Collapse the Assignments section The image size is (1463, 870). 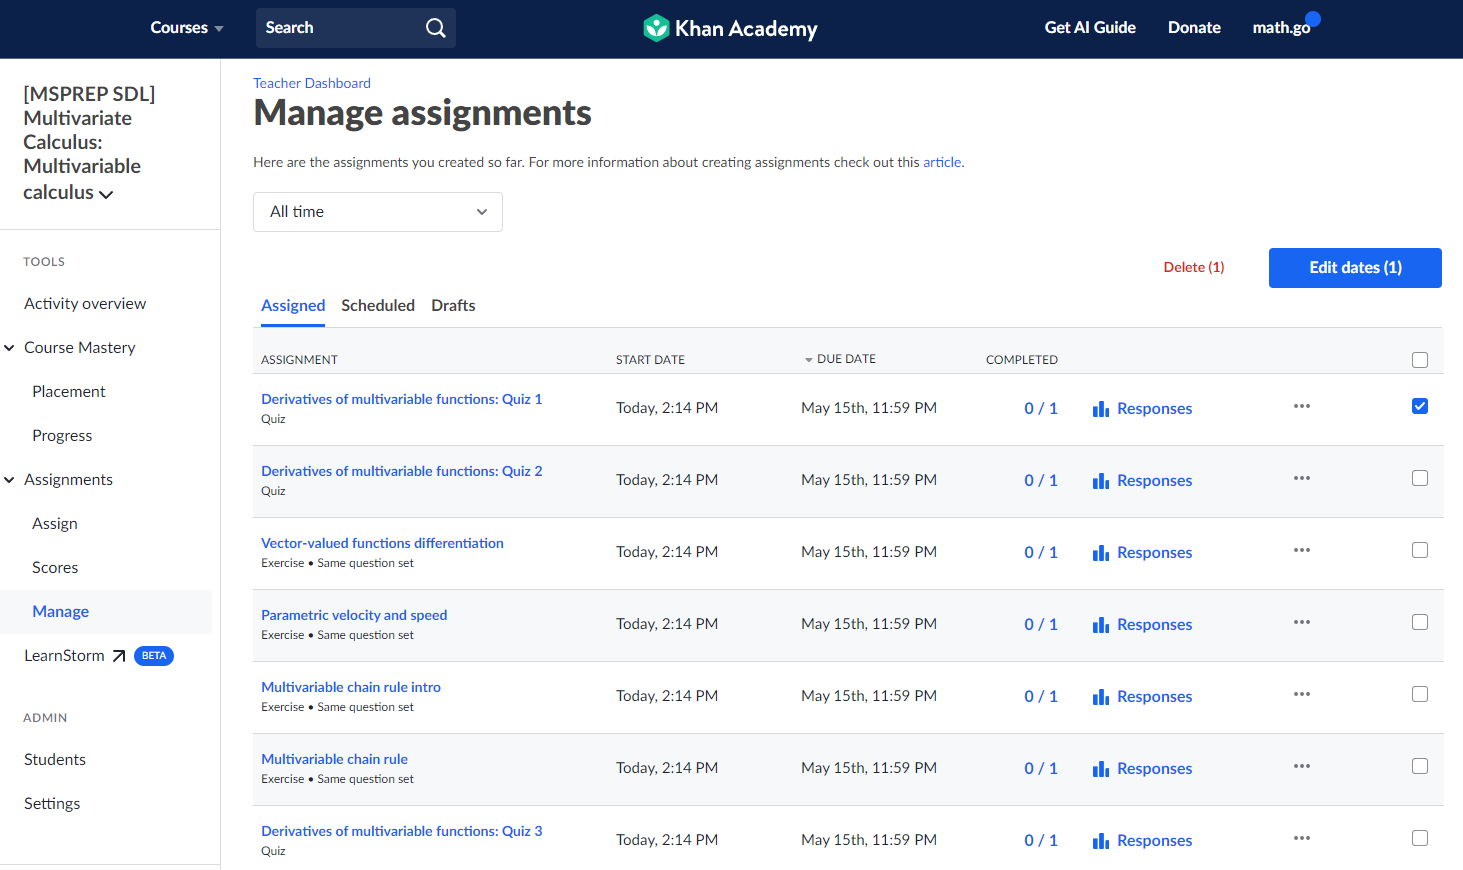9,480
